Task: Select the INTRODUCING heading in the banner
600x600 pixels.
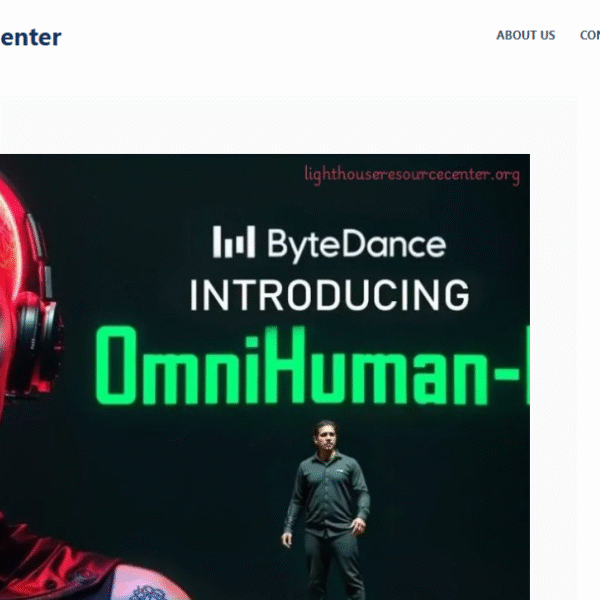Action: tap(329, 295)
